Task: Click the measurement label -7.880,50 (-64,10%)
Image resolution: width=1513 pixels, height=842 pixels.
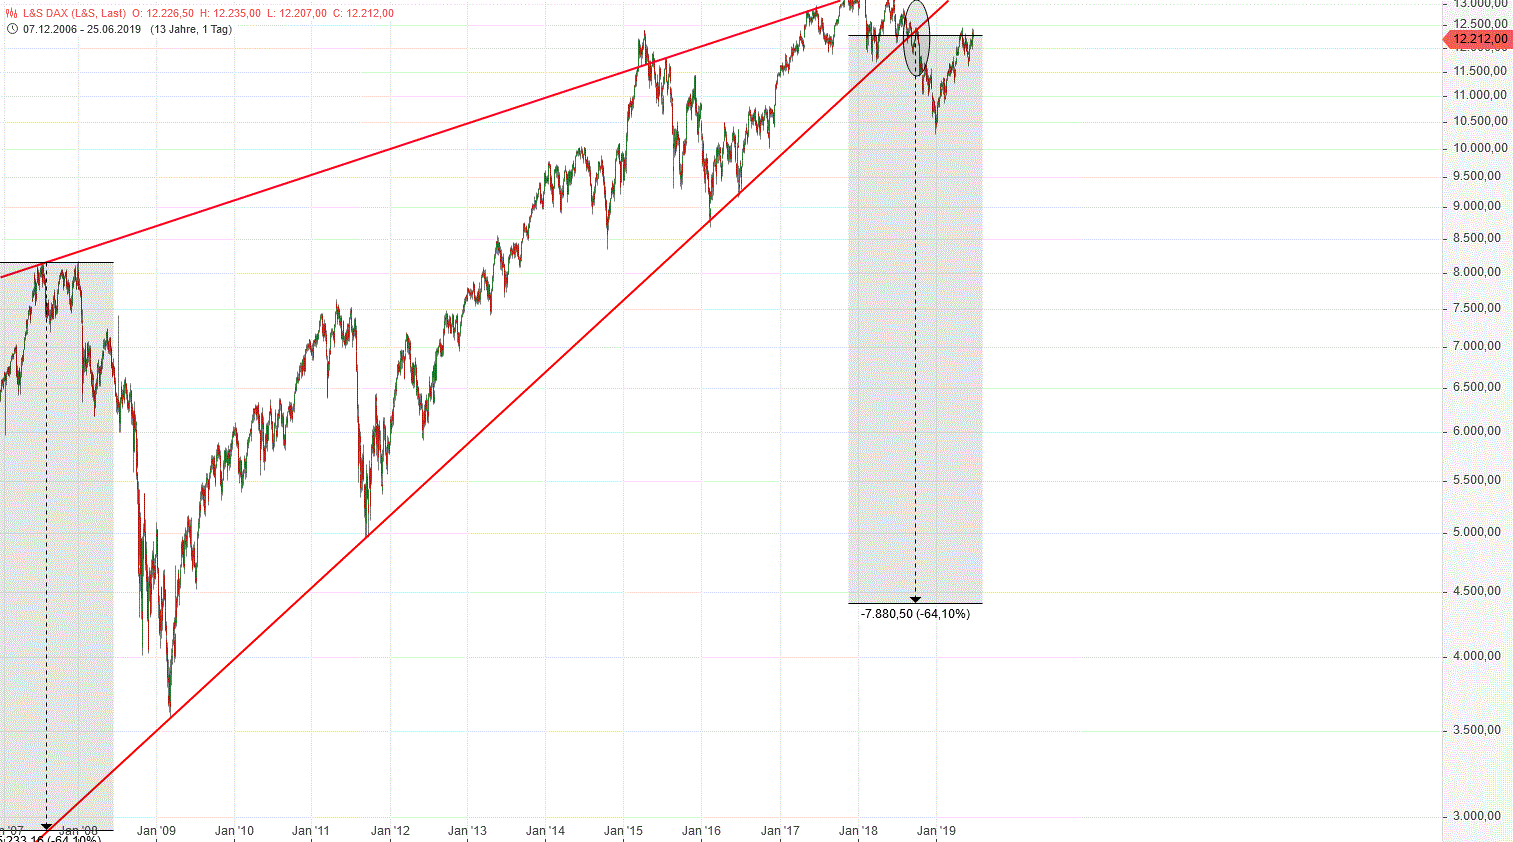Action: click(x=915, y=613)
